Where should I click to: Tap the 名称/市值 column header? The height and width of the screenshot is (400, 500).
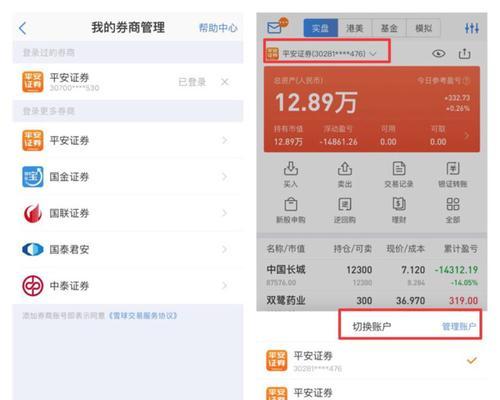tap(285, 249)
